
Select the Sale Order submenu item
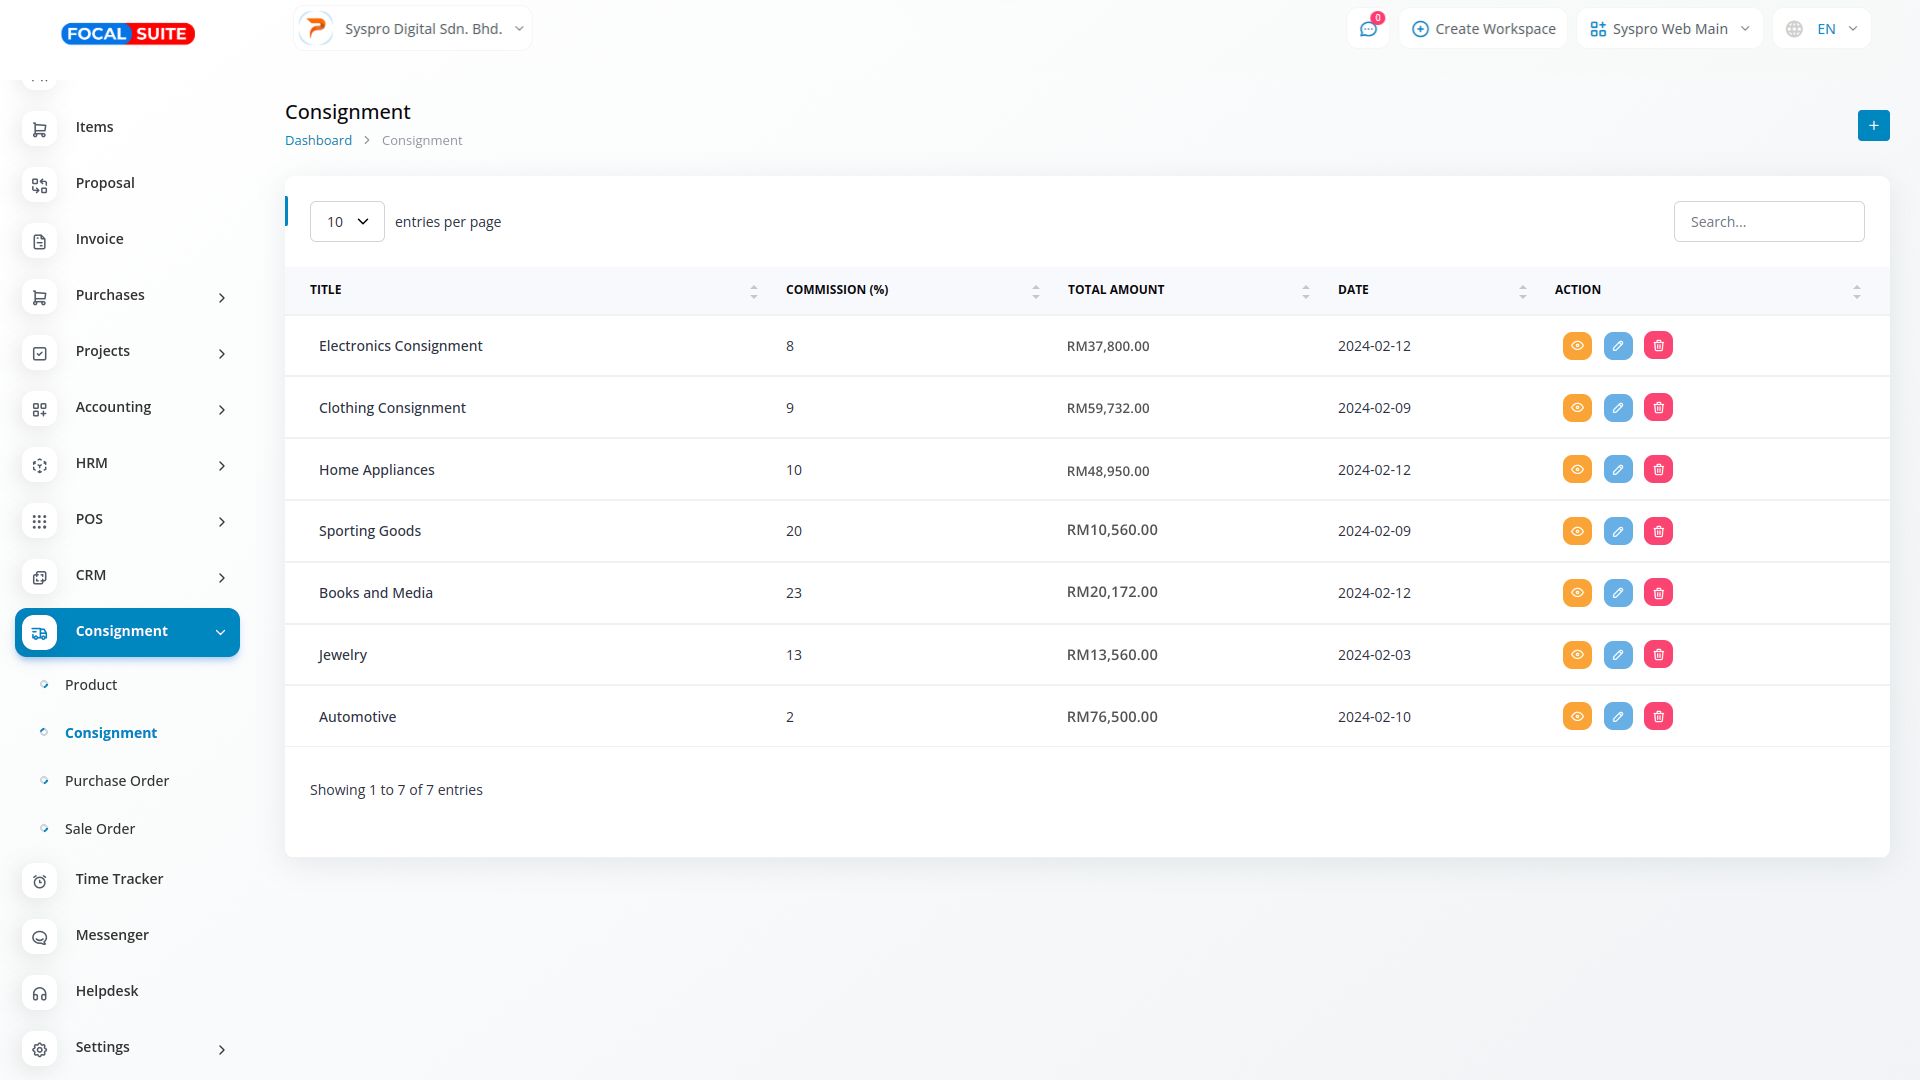click(100, 829)
